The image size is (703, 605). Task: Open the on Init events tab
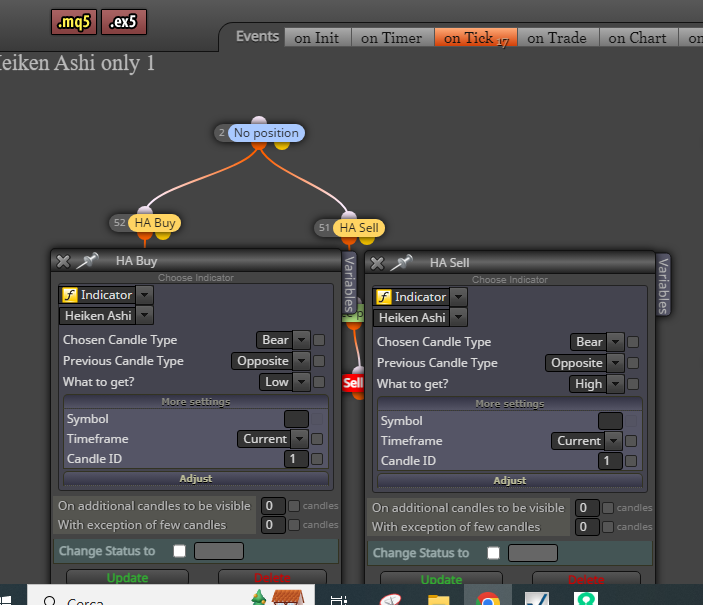(317, 38)
